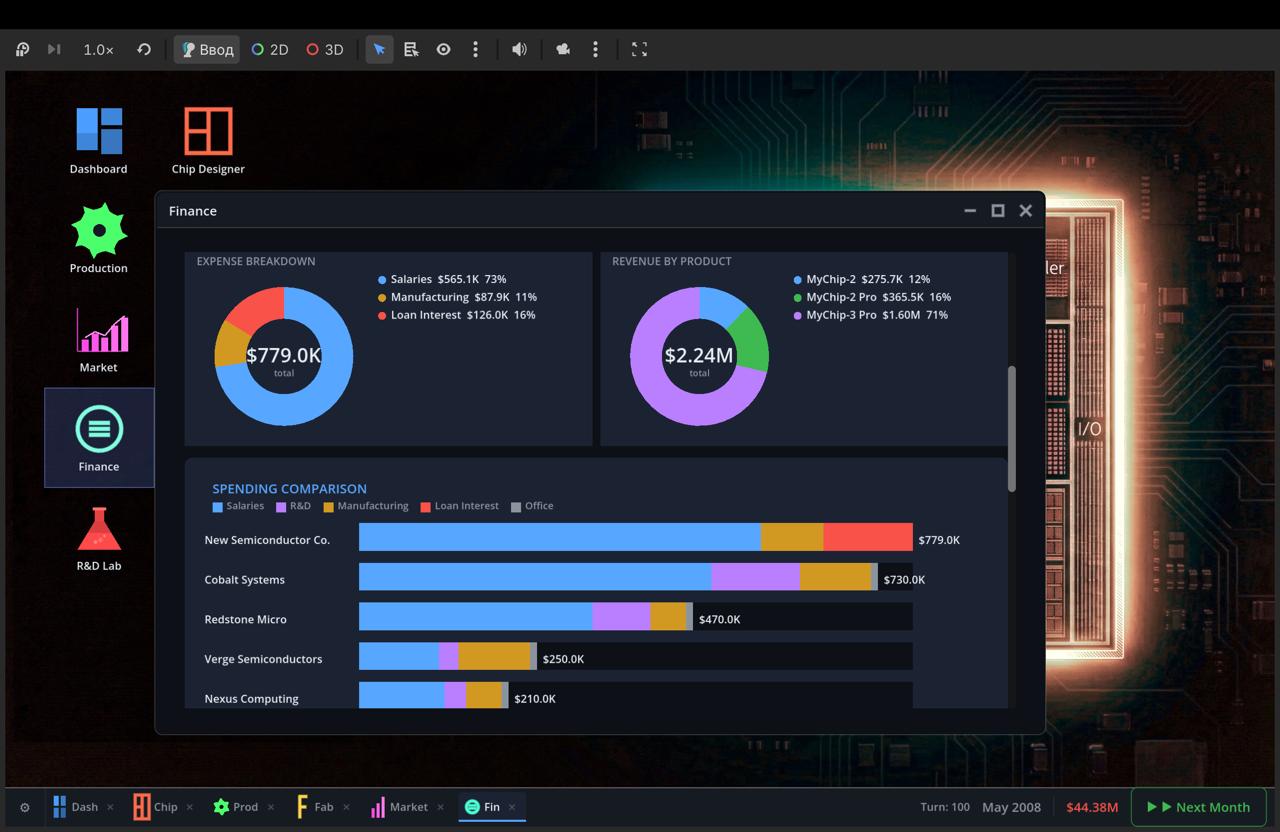Image resolution: width=1280 pixels, height=832 pixels.
Task: Open the Production gear icon
Action: 99,240
